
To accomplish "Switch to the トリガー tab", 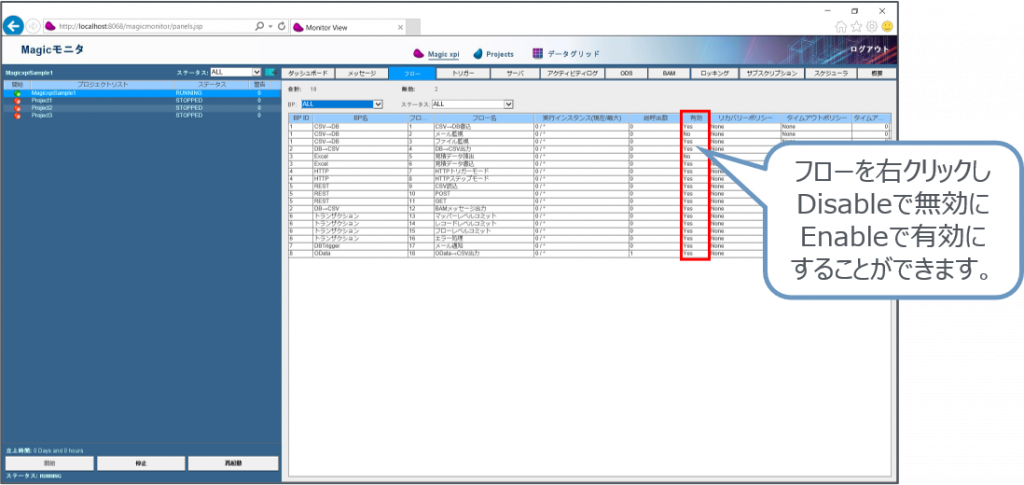I will [462, 73].
